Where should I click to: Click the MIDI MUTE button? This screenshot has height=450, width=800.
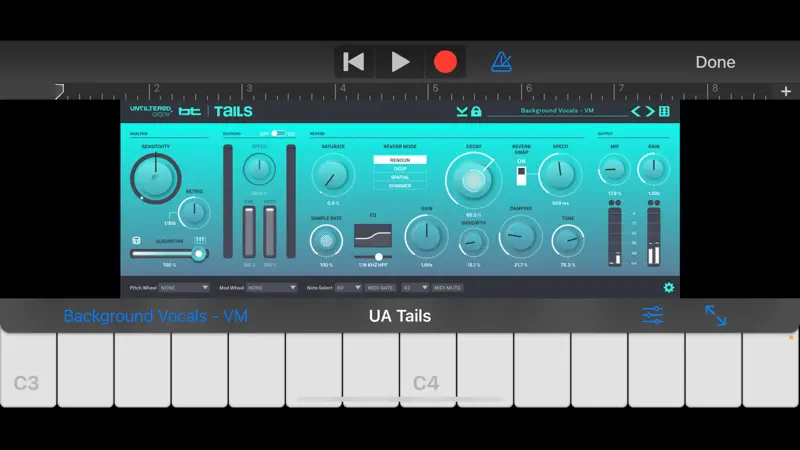[x=447, y=288]
